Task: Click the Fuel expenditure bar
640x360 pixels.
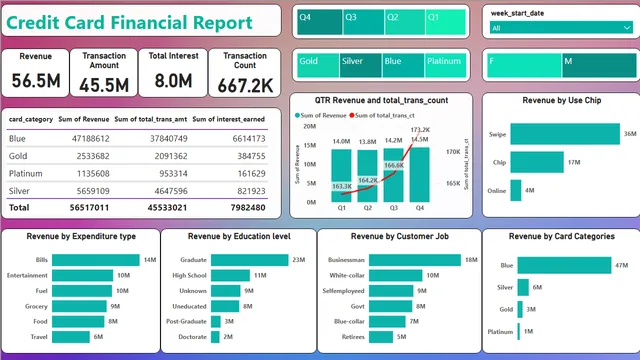Action: click(x=82, y=291)
